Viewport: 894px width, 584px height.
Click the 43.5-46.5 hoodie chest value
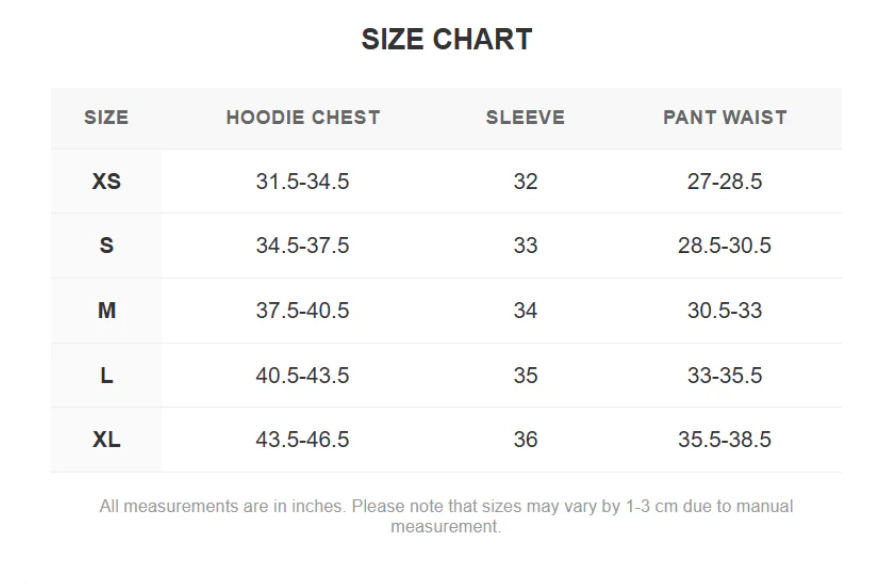303,440
